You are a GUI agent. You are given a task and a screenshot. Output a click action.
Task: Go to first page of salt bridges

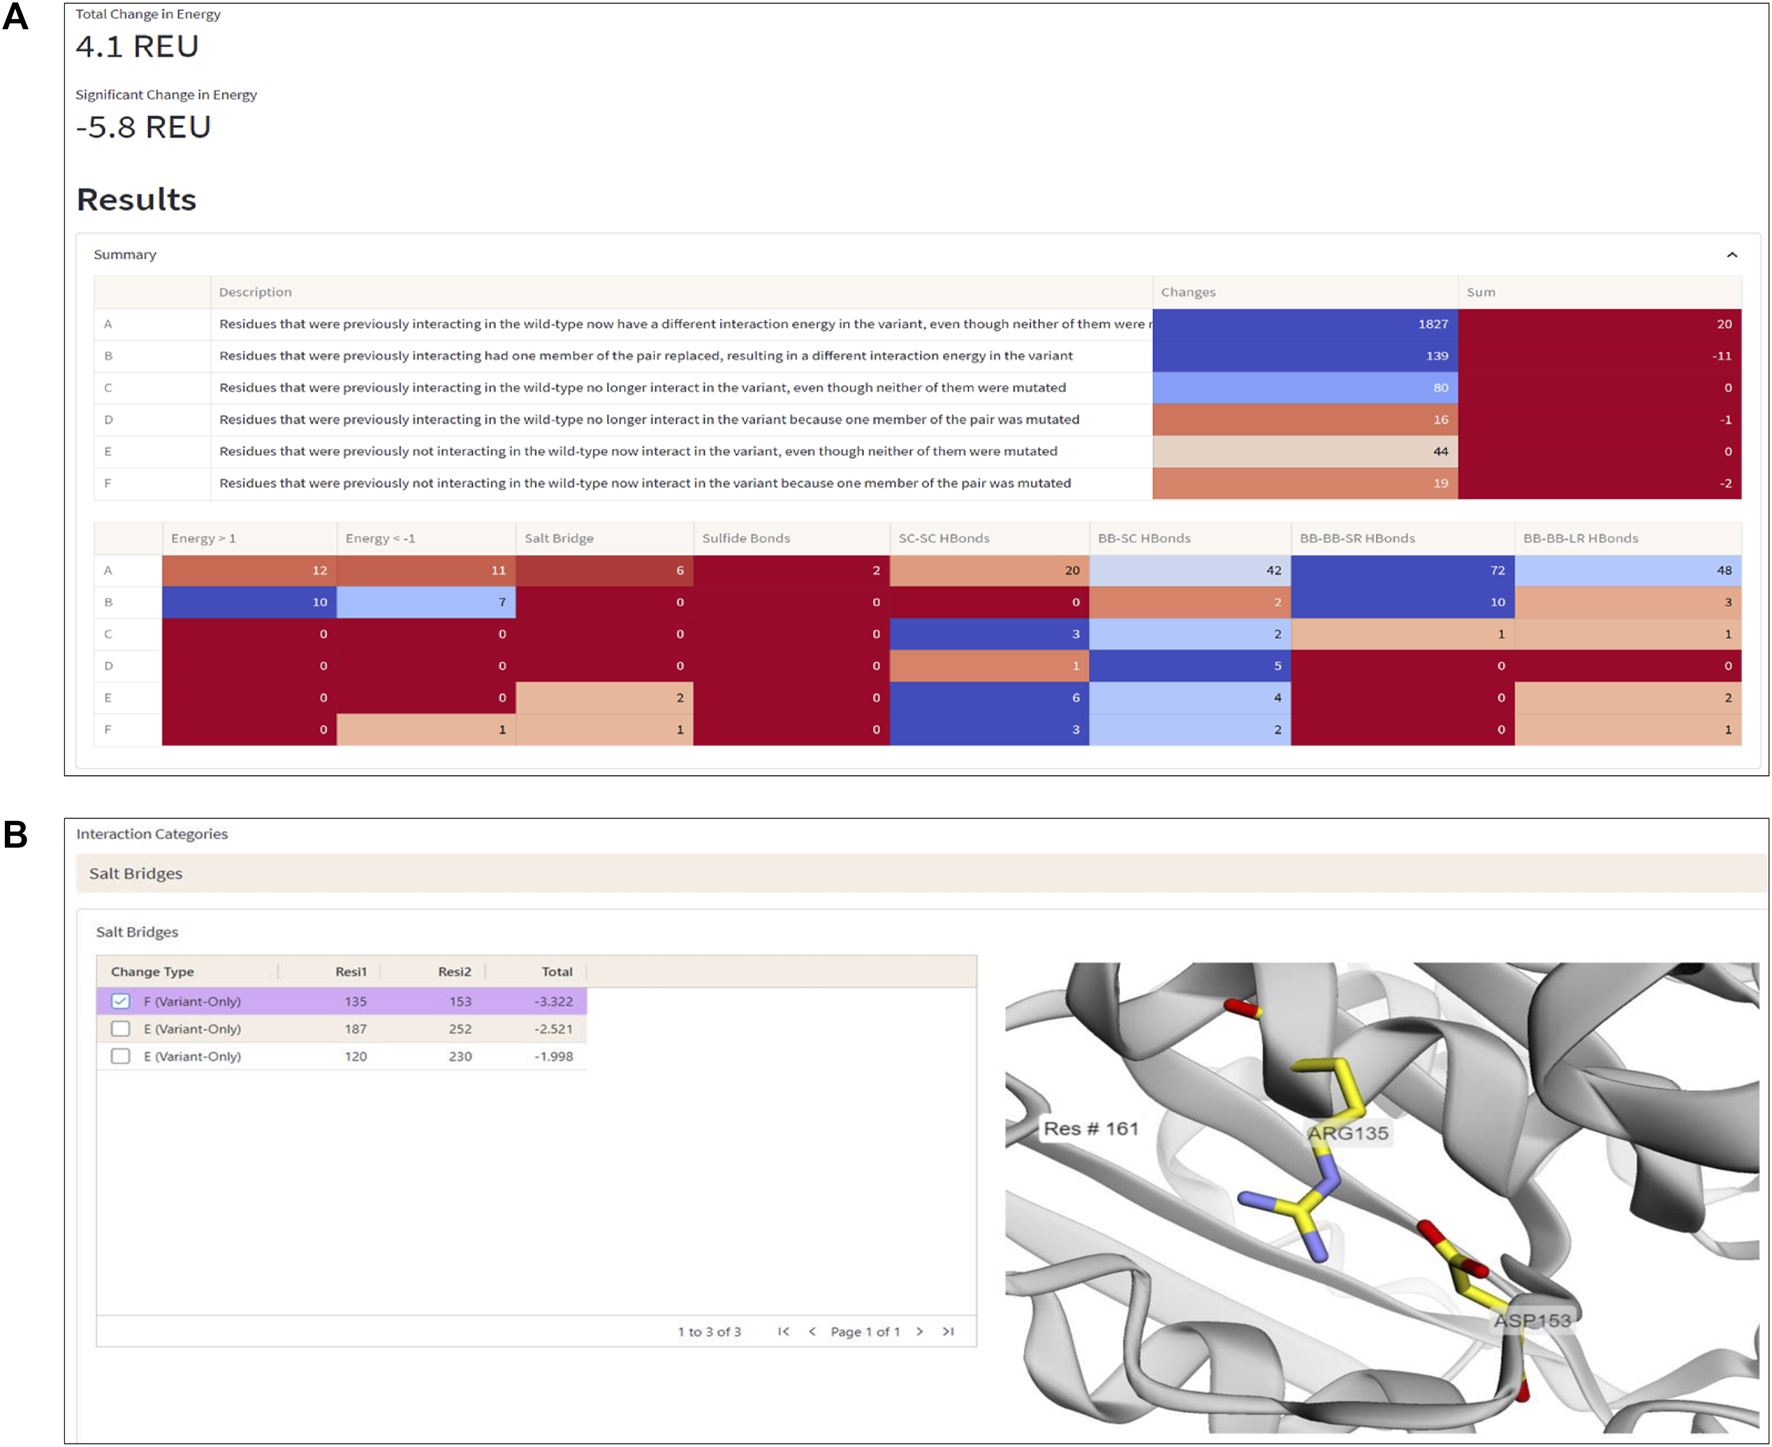coord(783,1331)
